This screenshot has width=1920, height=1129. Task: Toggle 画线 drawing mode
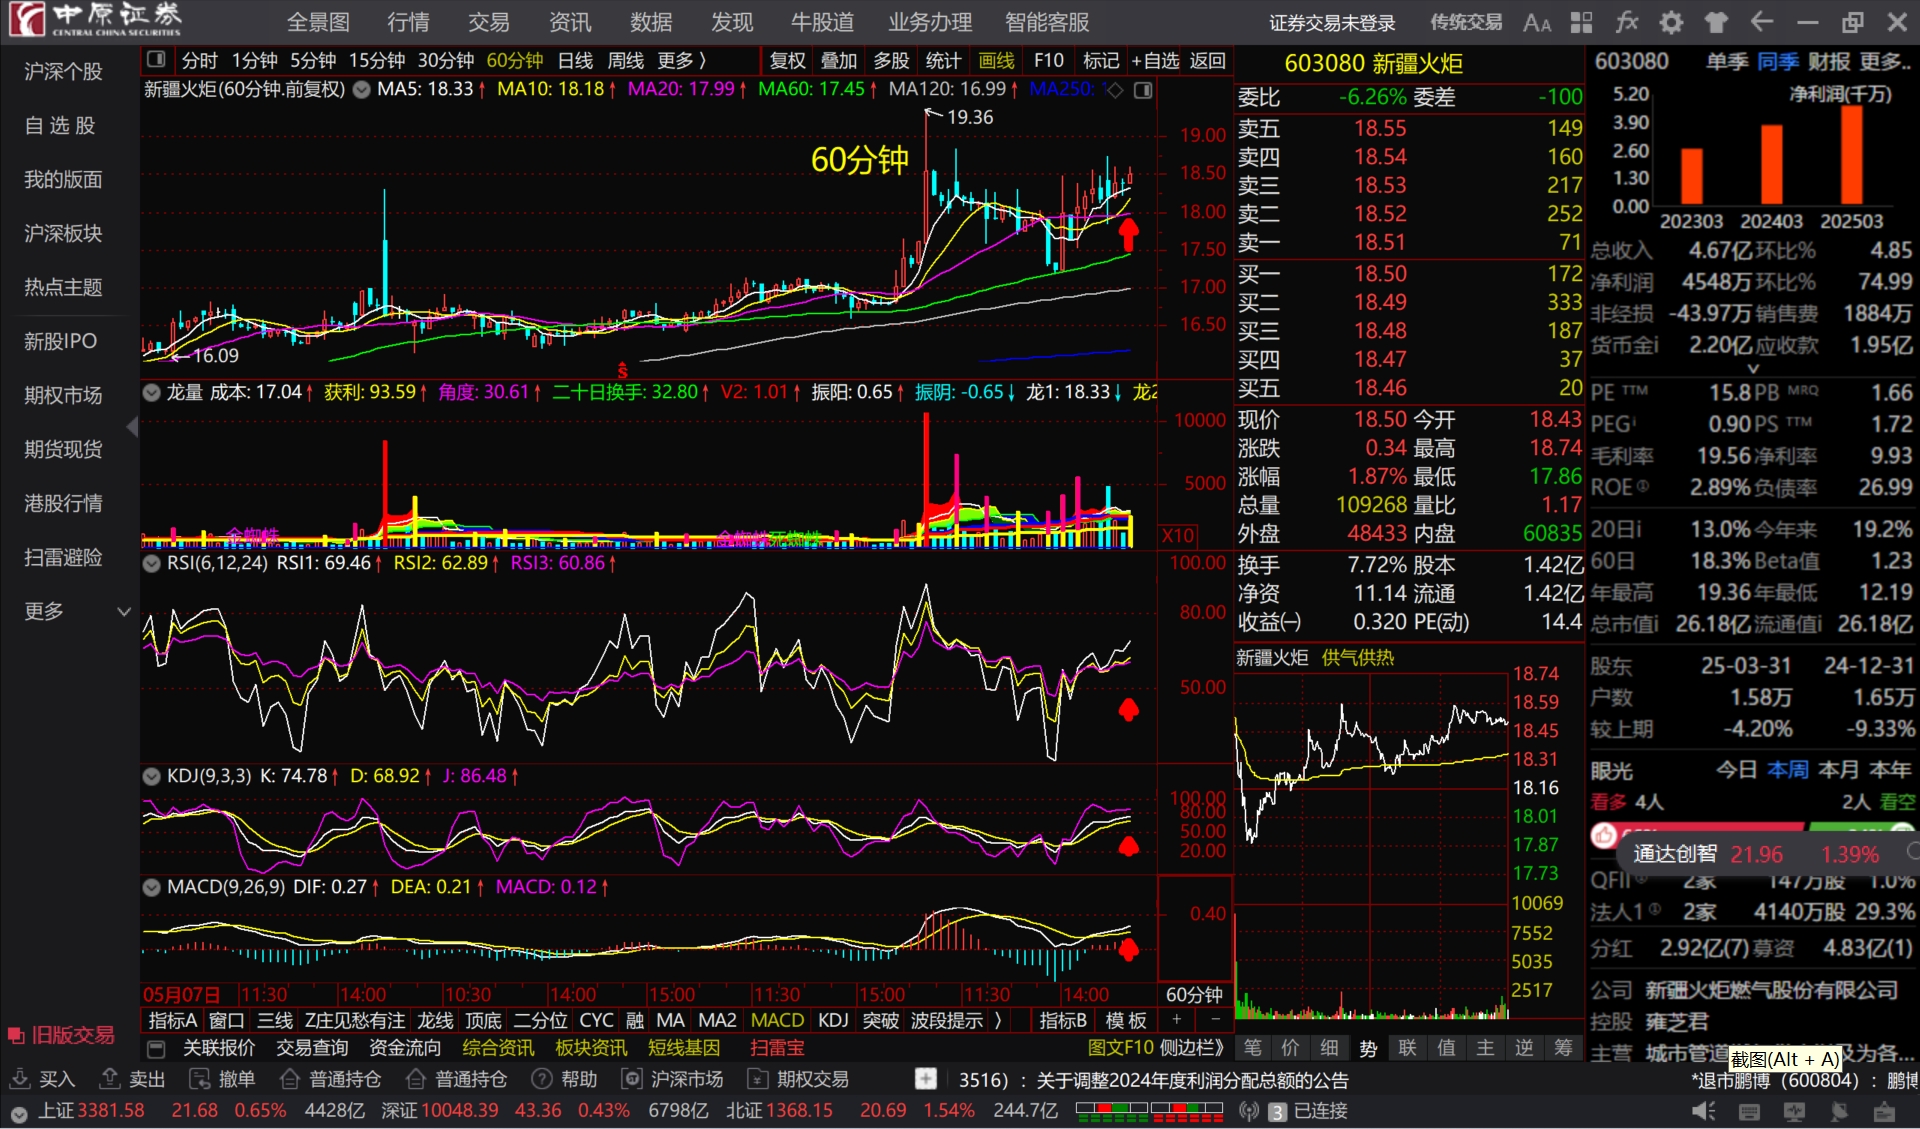(x=996, y=60)
